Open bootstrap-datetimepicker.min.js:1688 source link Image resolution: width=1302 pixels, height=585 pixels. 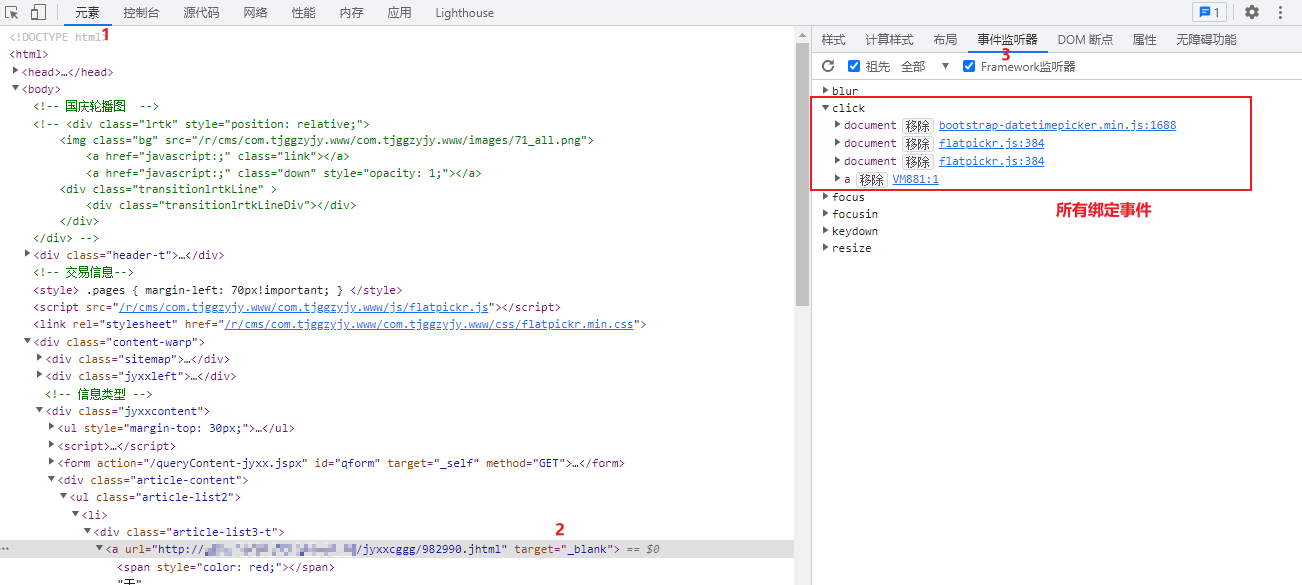click(x=1057, y=126)
